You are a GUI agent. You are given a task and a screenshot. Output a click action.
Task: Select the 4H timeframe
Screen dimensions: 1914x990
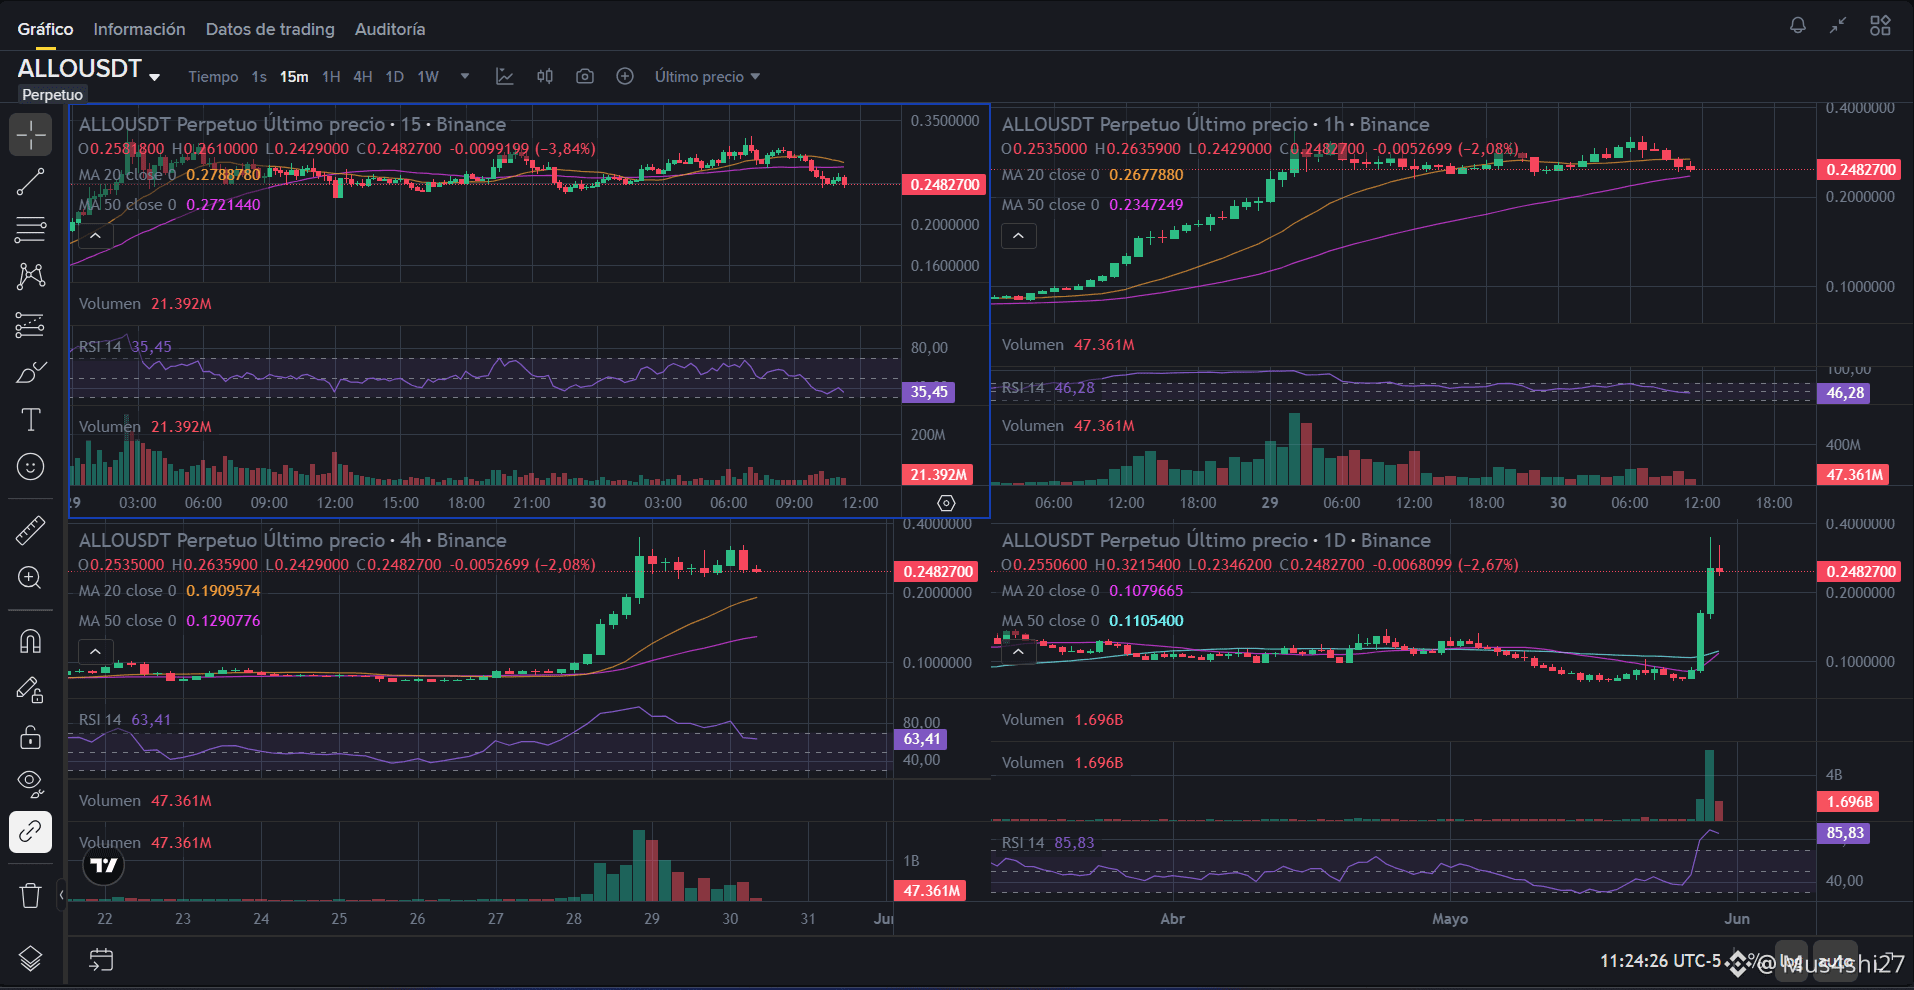(x=363, y=77)
